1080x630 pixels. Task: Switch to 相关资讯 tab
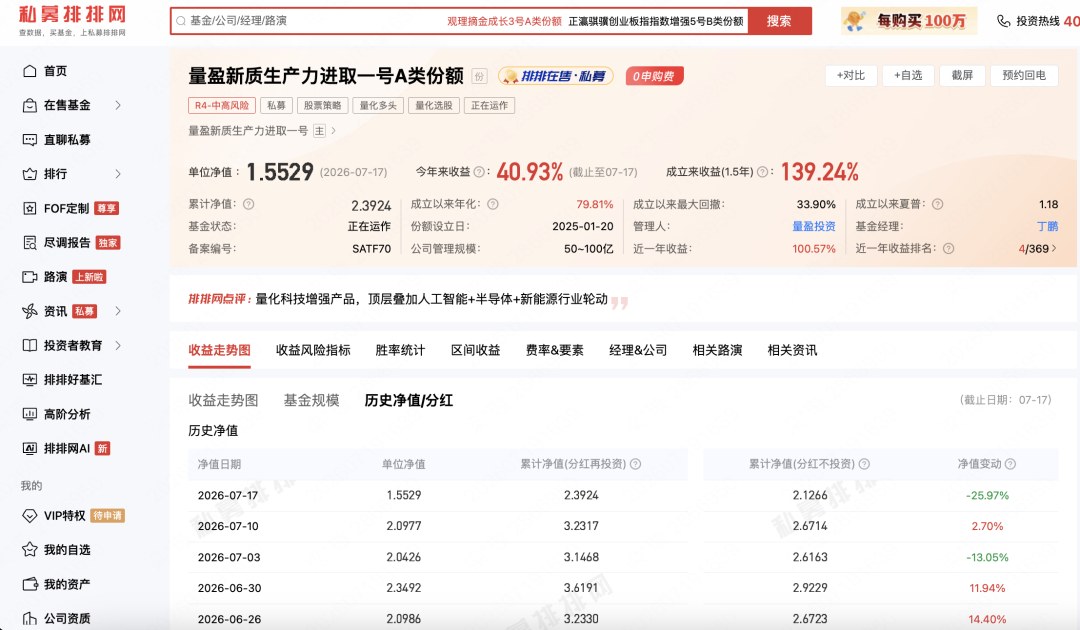792,350
